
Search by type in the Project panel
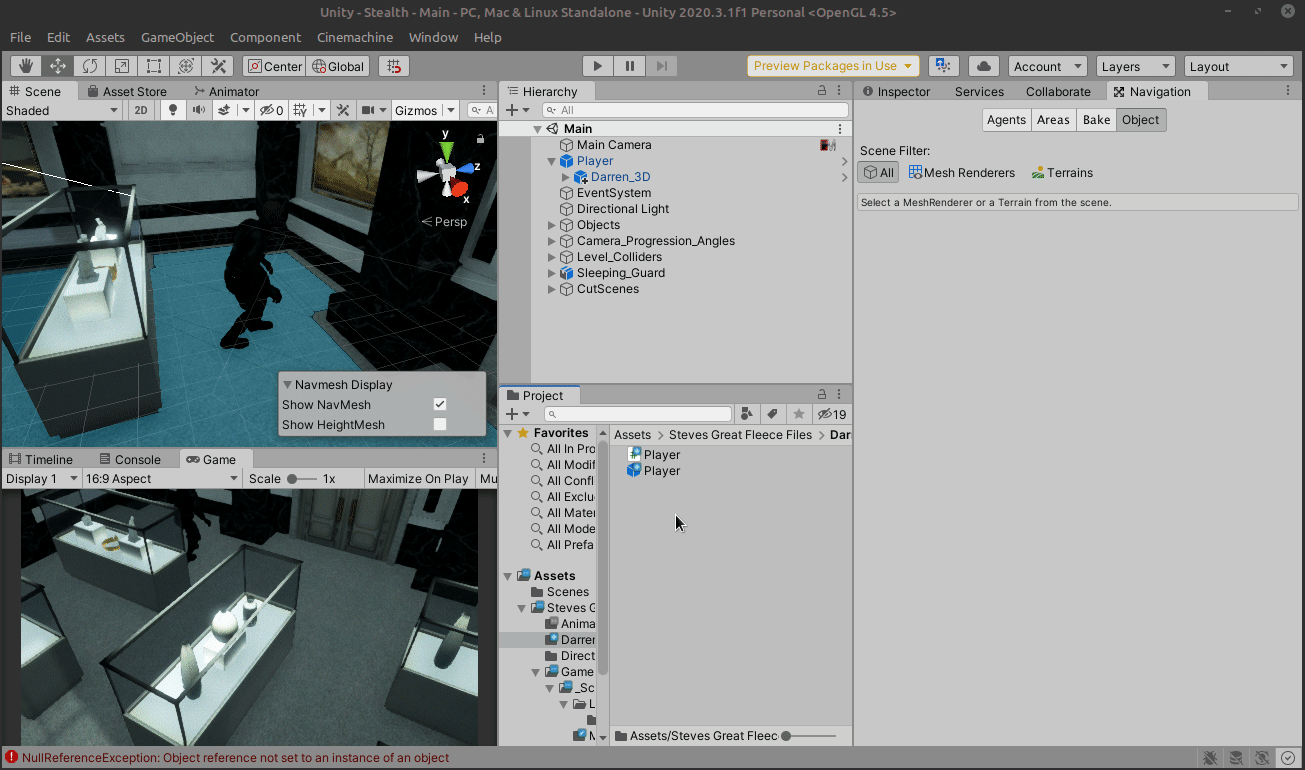point(747,414)
